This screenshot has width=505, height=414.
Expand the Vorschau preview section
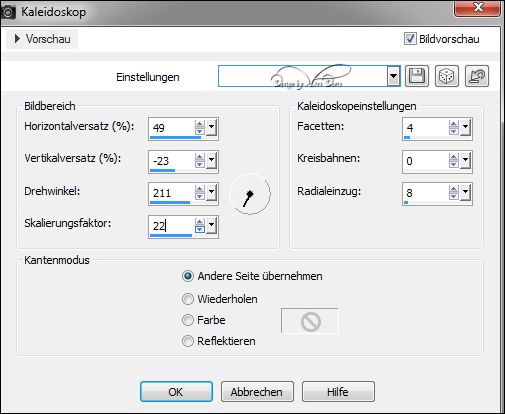click(x=42, y=39)
